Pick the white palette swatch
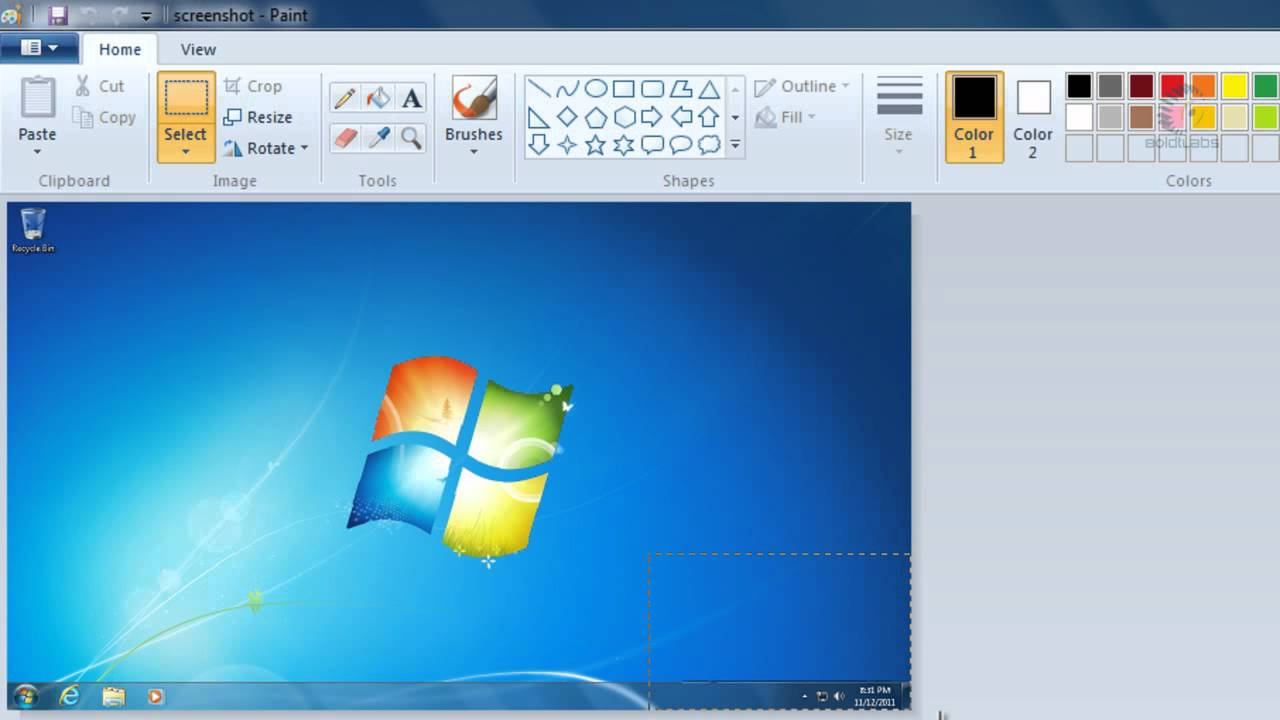 point(1079,117)
